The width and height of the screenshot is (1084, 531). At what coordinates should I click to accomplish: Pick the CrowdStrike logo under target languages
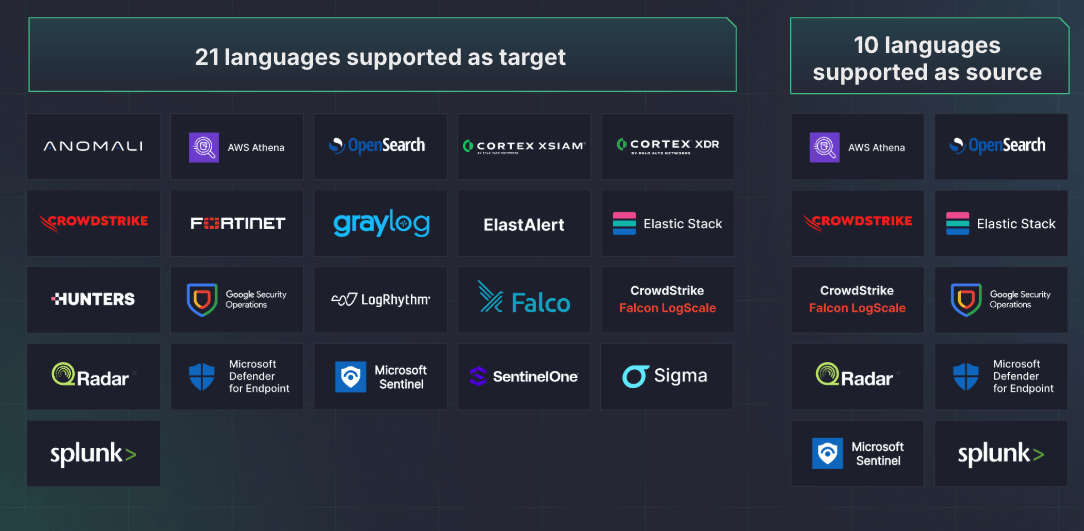(x=93, y=223)
